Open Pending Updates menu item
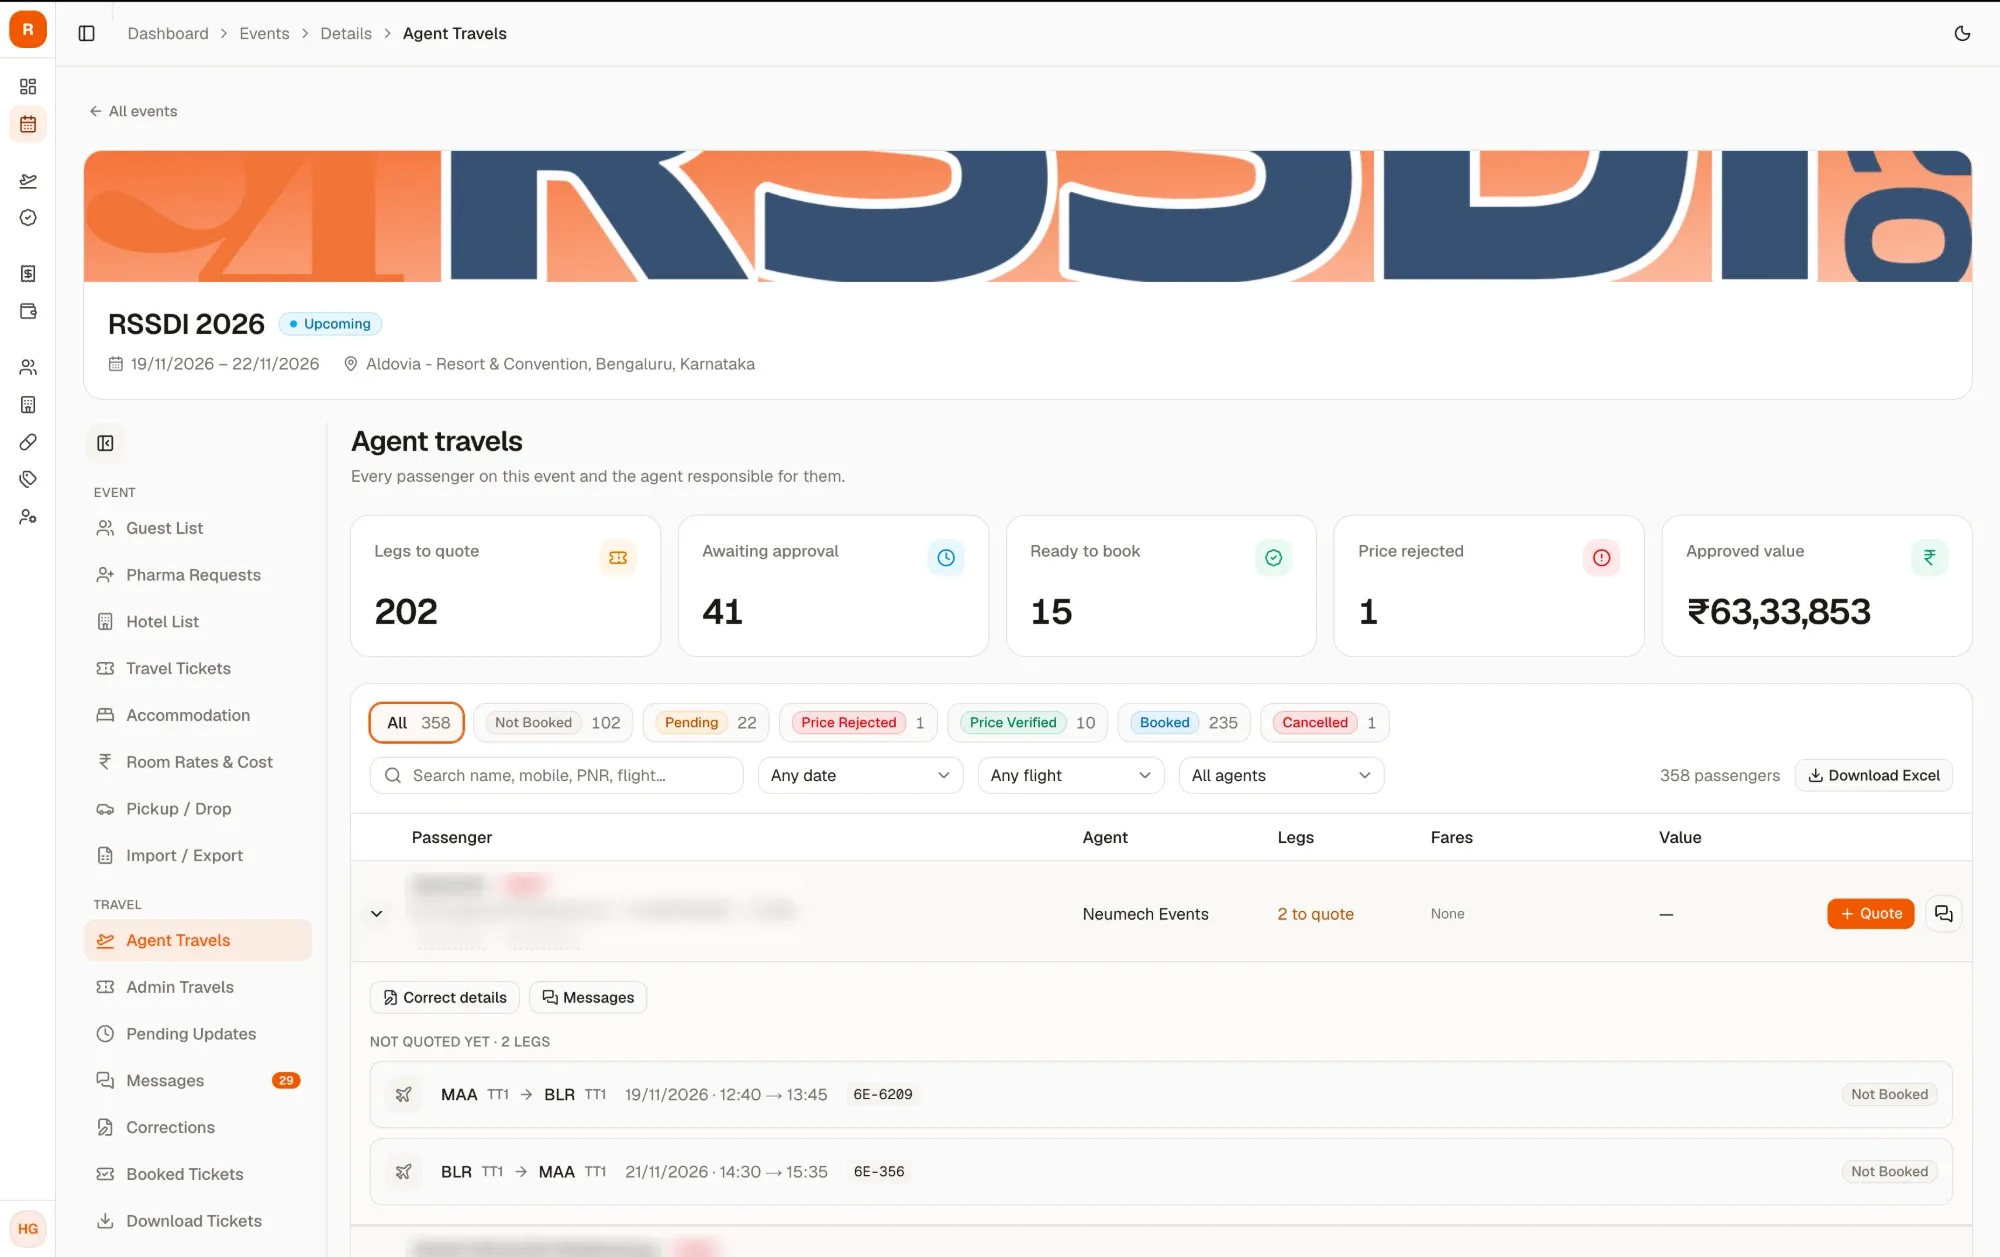This screenshot has height=1257, width=2000. pos(198,1033)
